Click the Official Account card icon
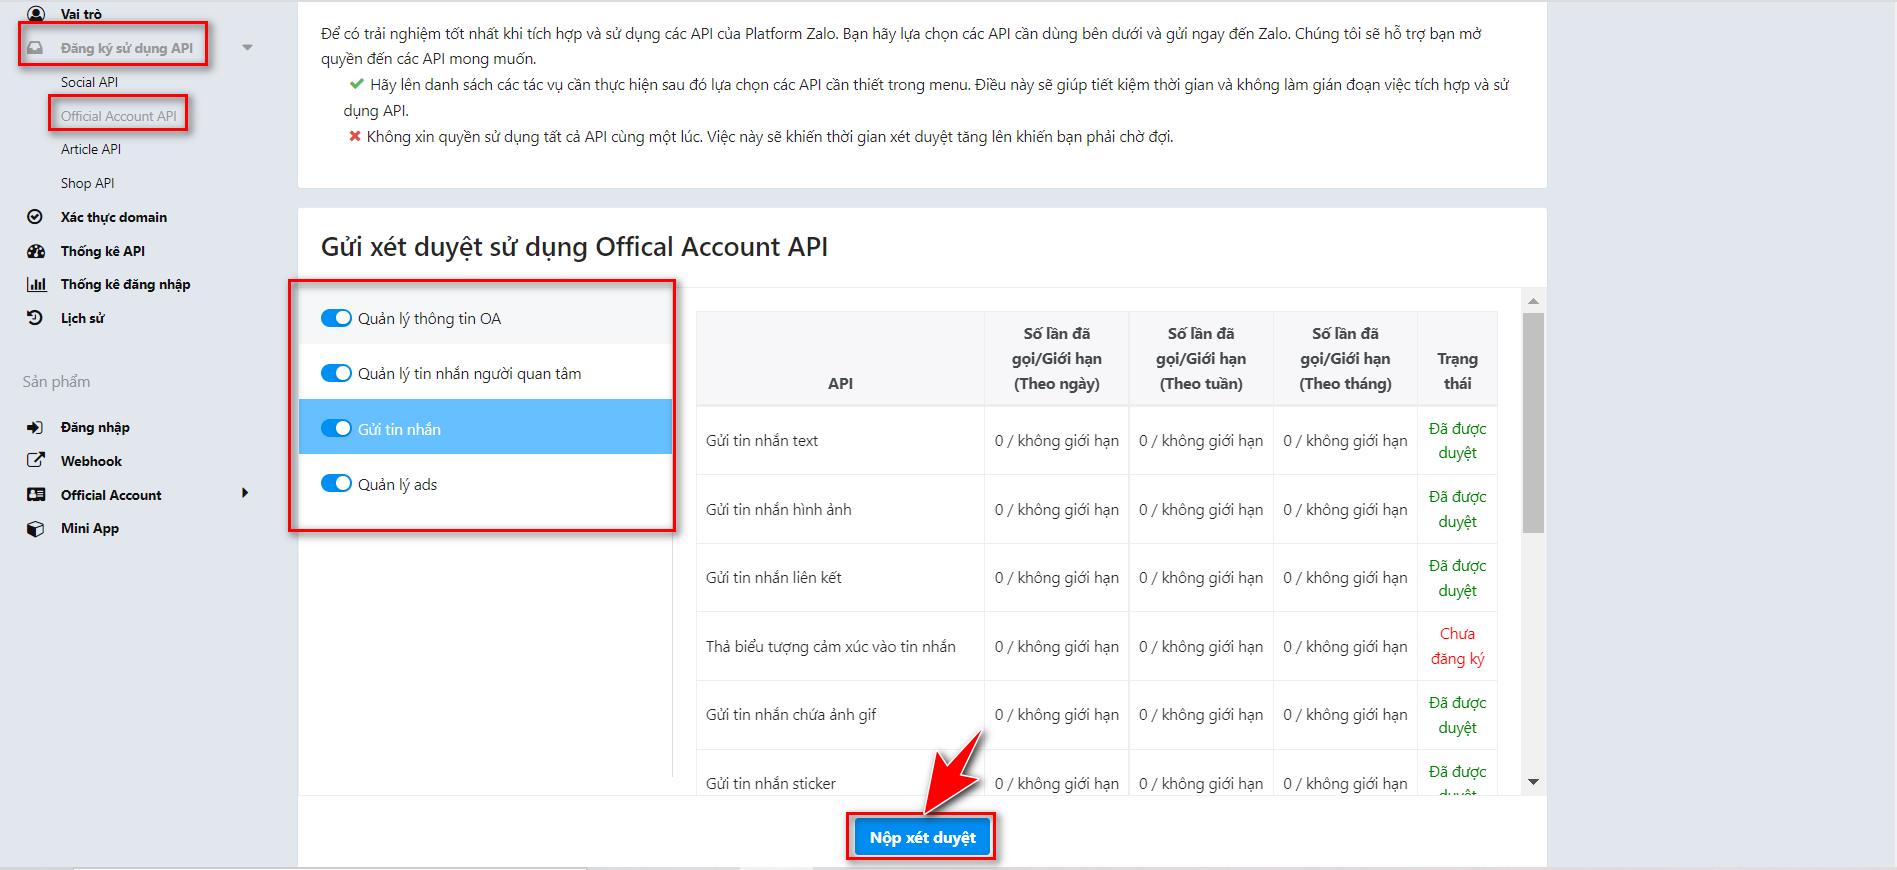The width and height of the screenshot is (1897, 870). coord(36,495)
